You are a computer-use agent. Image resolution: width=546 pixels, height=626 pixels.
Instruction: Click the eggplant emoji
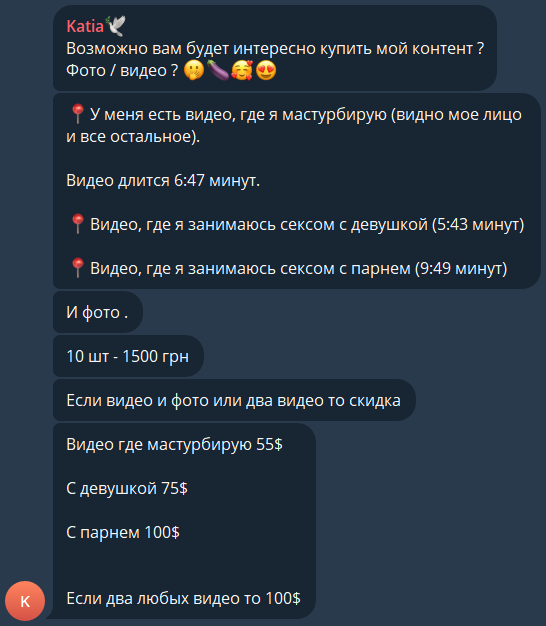click(x=218, y=71)
